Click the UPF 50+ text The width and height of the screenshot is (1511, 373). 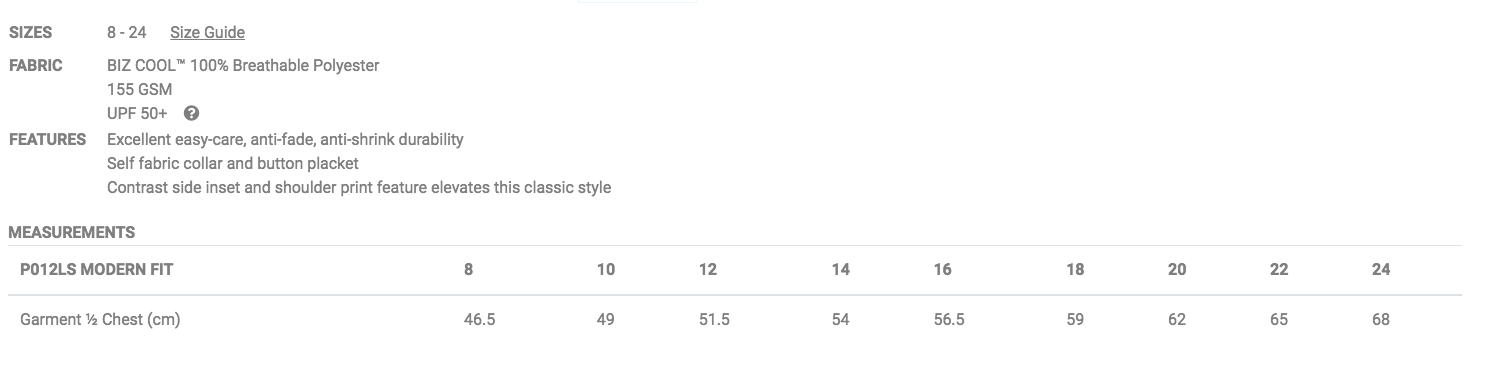137,113
